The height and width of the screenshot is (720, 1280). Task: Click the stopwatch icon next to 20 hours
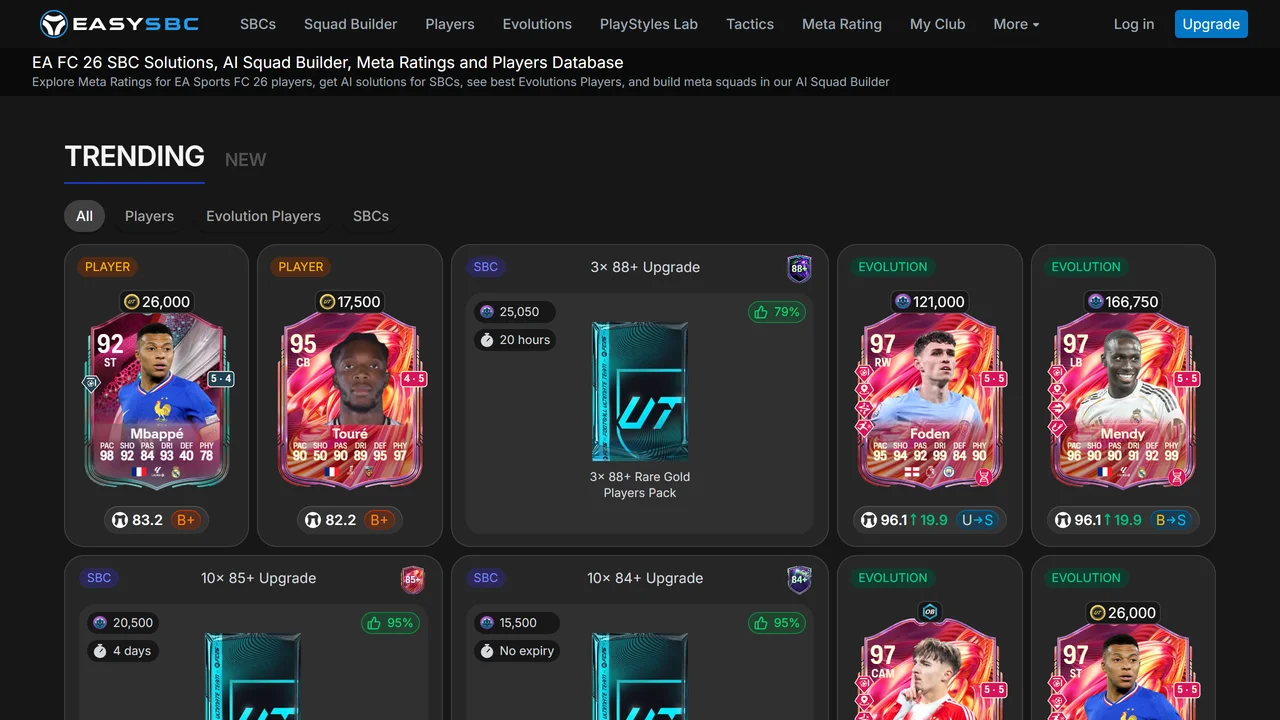click(487, 340)
